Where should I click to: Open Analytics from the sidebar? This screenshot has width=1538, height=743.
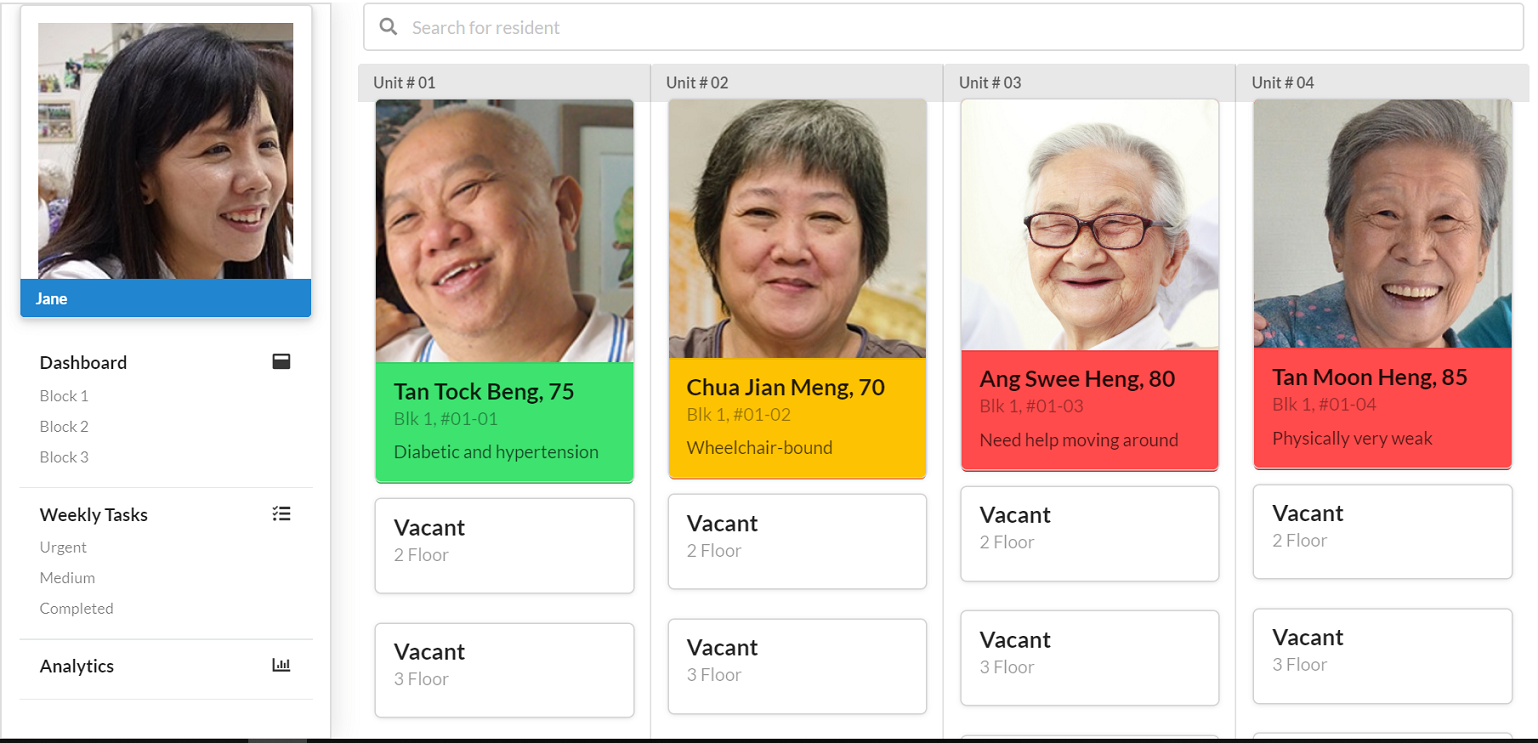(x=76, y=665)
